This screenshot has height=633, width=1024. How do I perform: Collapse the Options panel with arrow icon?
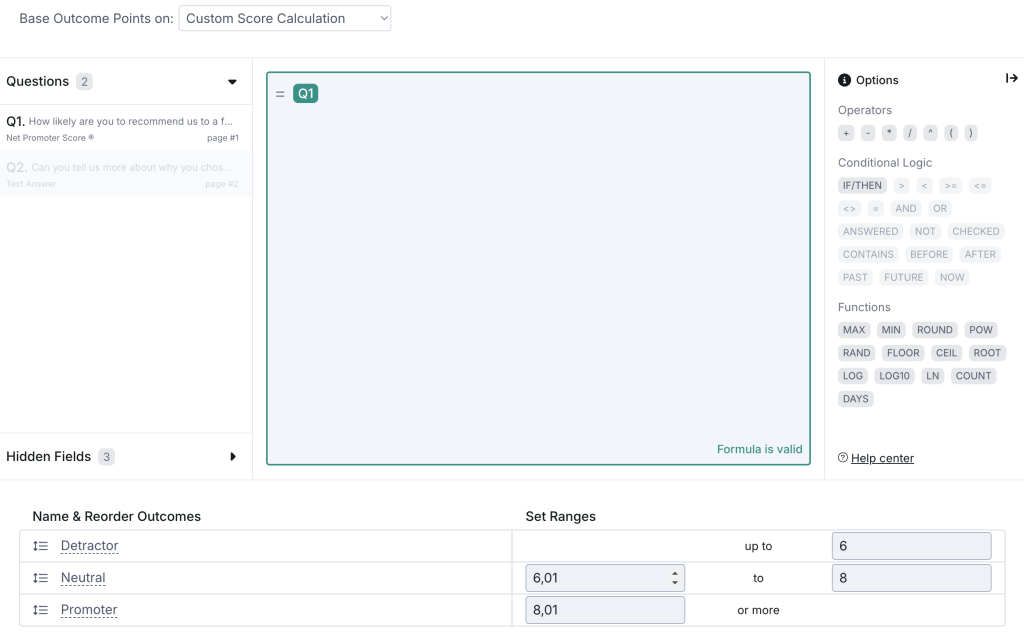1012,78
